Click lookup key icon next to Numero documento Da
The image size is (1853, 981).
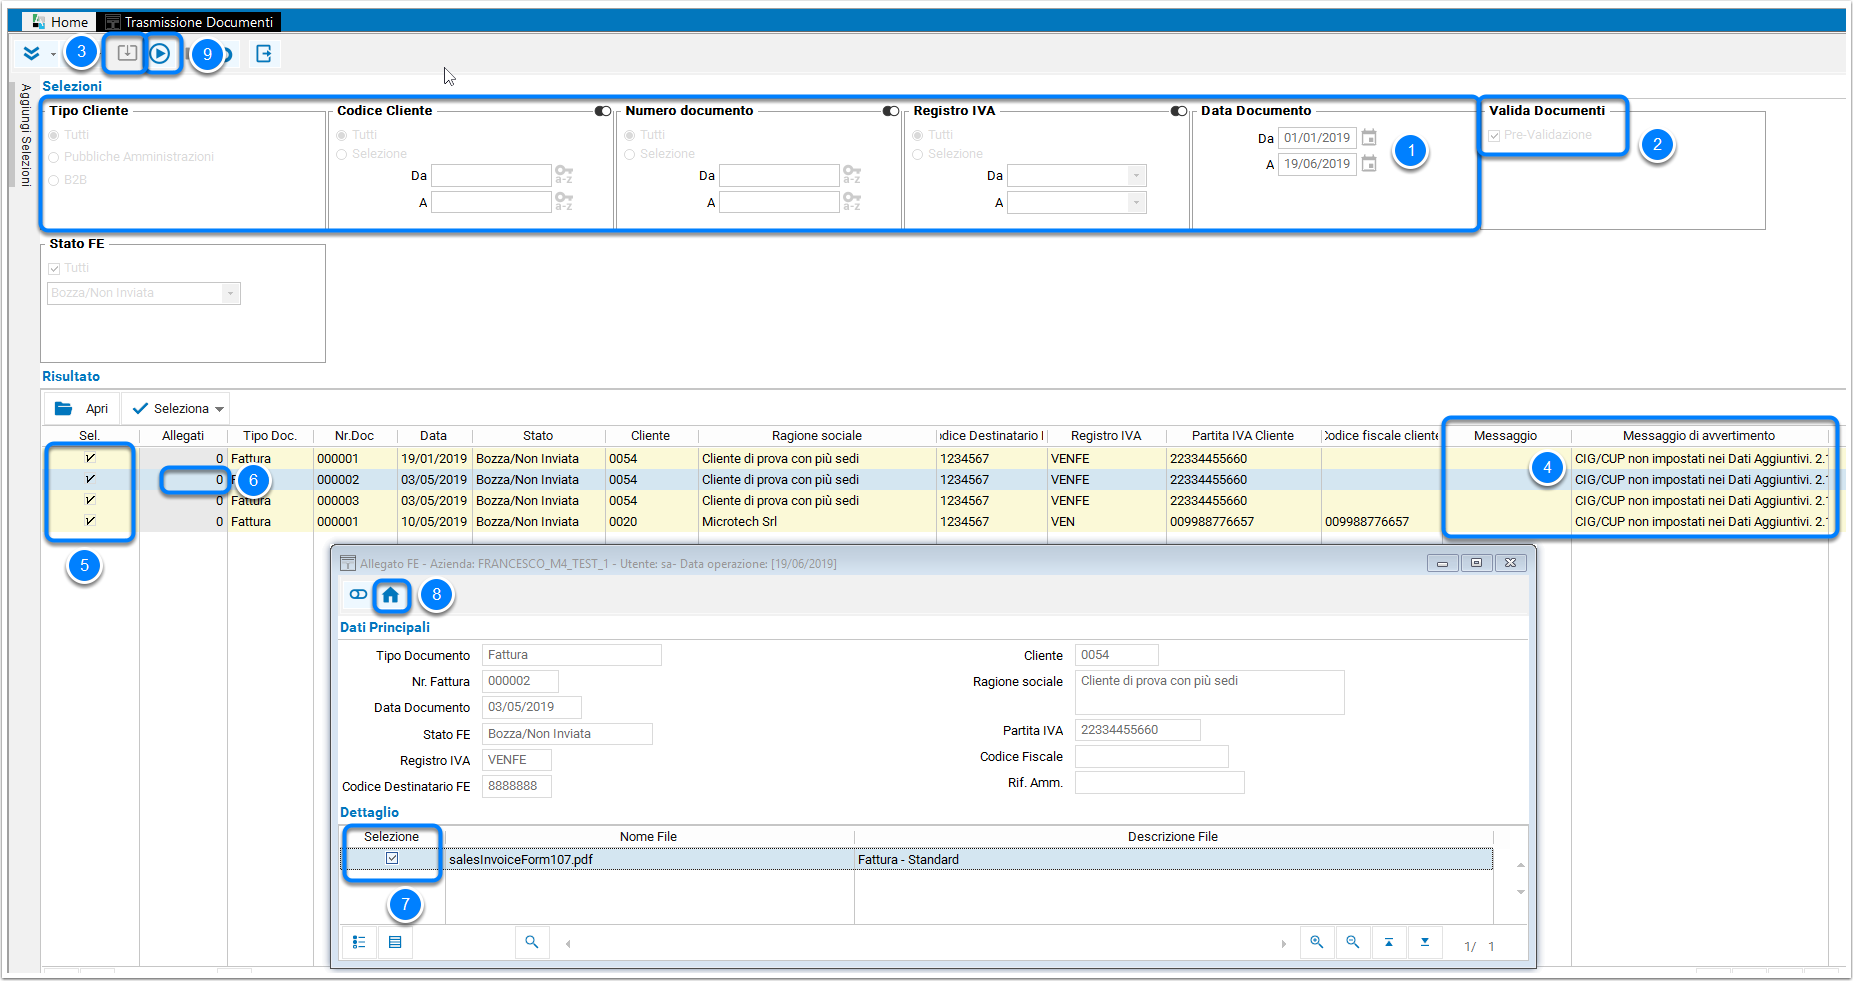[852, 175]
